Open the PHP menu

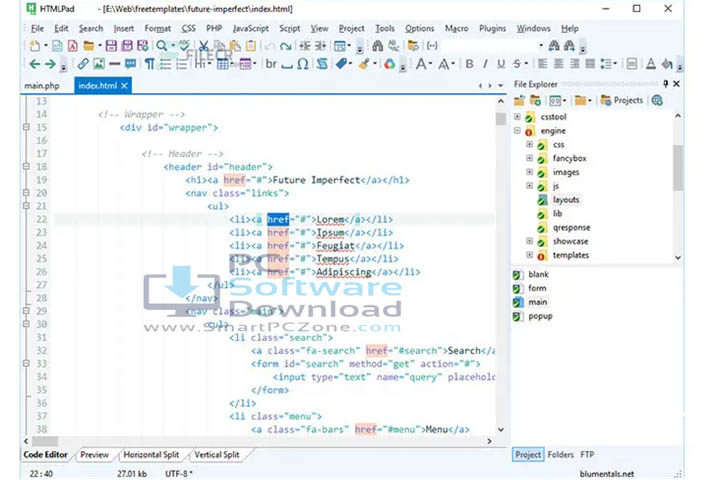[214, 28]
